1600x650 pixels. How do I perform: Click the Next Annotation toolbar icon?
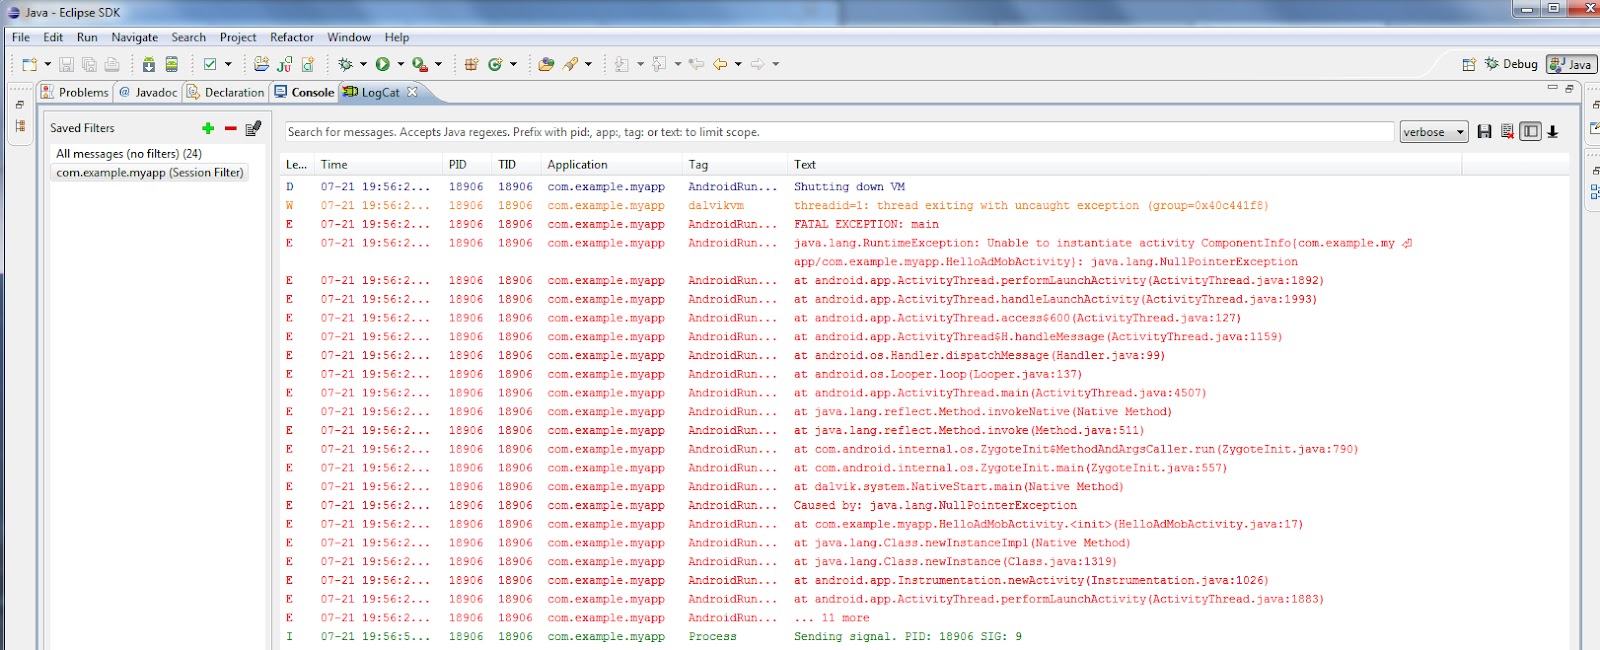pos(622,64)
